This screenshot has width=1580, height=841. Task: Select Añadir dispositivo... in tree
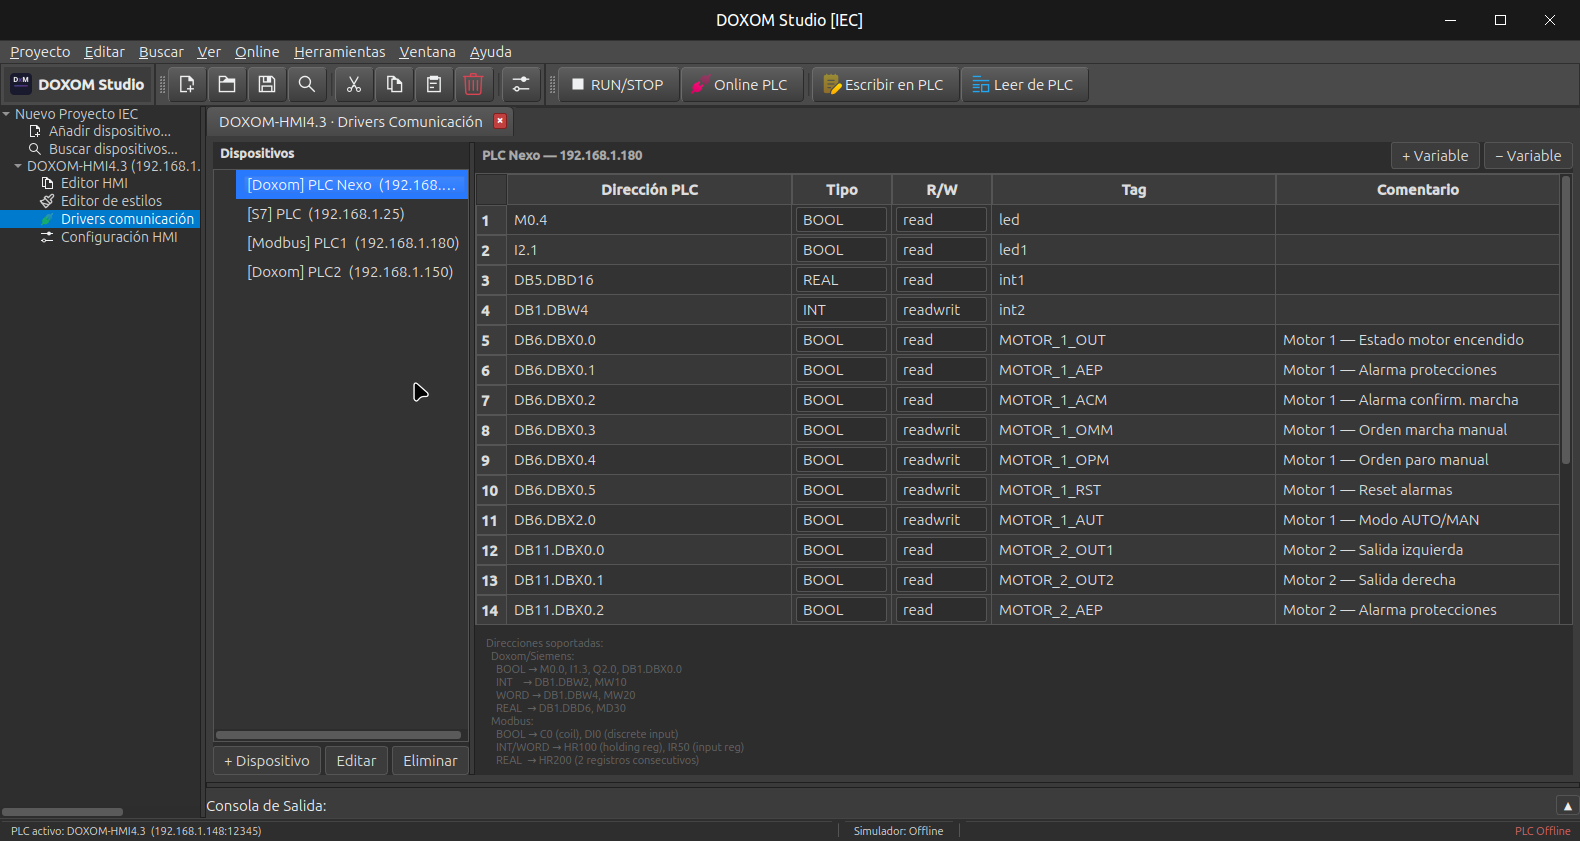(x=109, y=131)
